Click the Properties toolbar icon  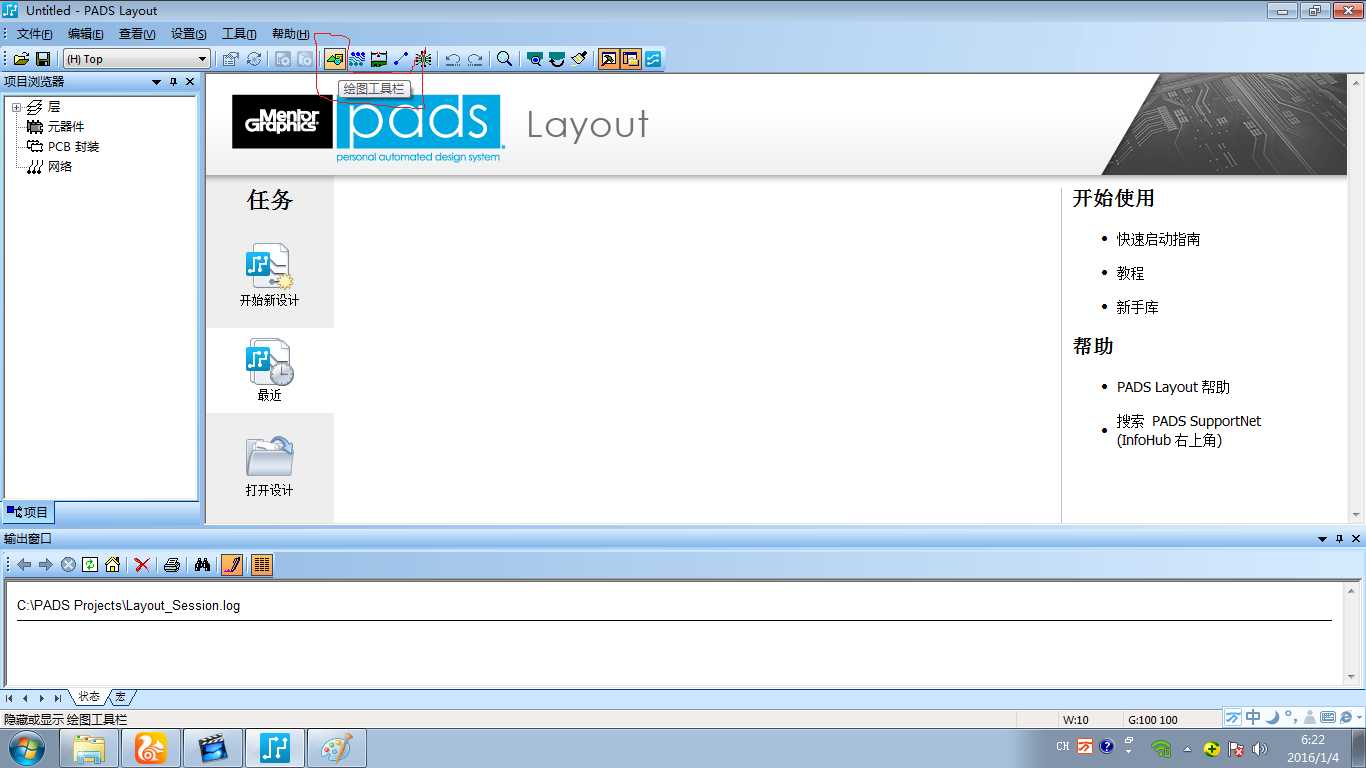(x=231, y=59)
